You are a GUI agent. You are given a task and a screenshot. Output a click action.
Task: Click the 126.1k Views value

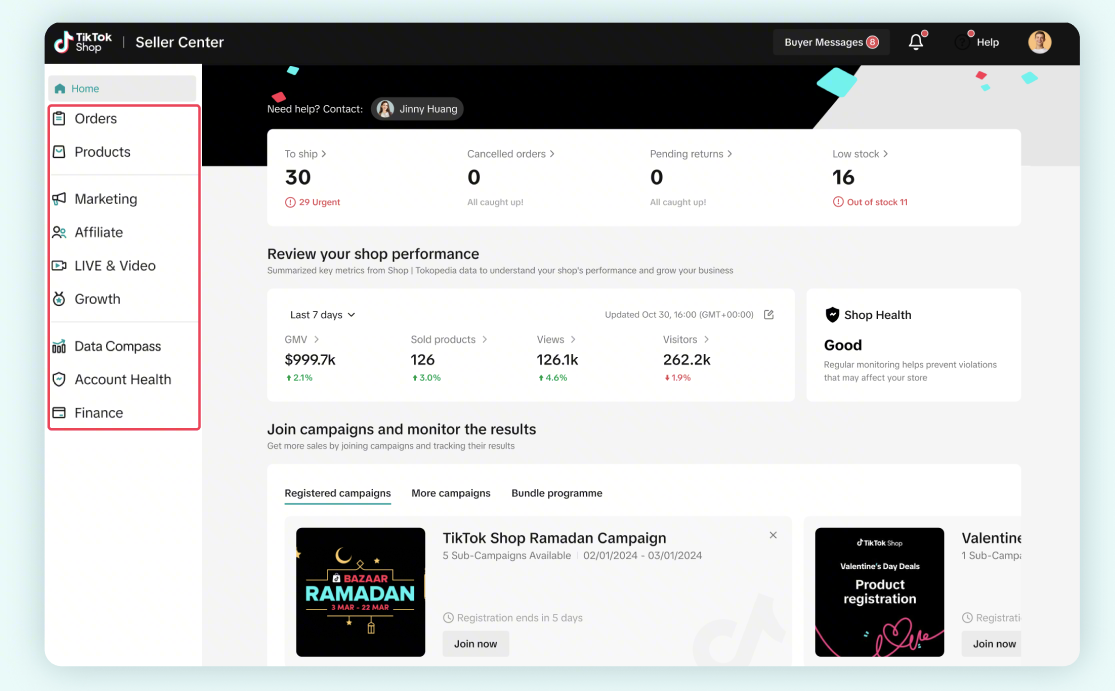pos(558,360)
